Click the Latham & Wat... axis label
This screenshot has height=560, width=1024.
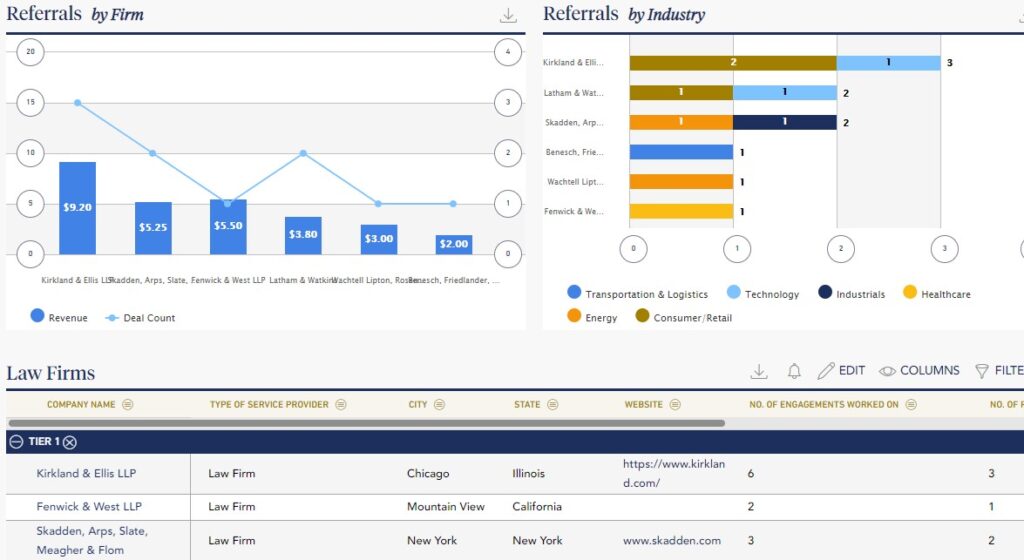(573, 93)
